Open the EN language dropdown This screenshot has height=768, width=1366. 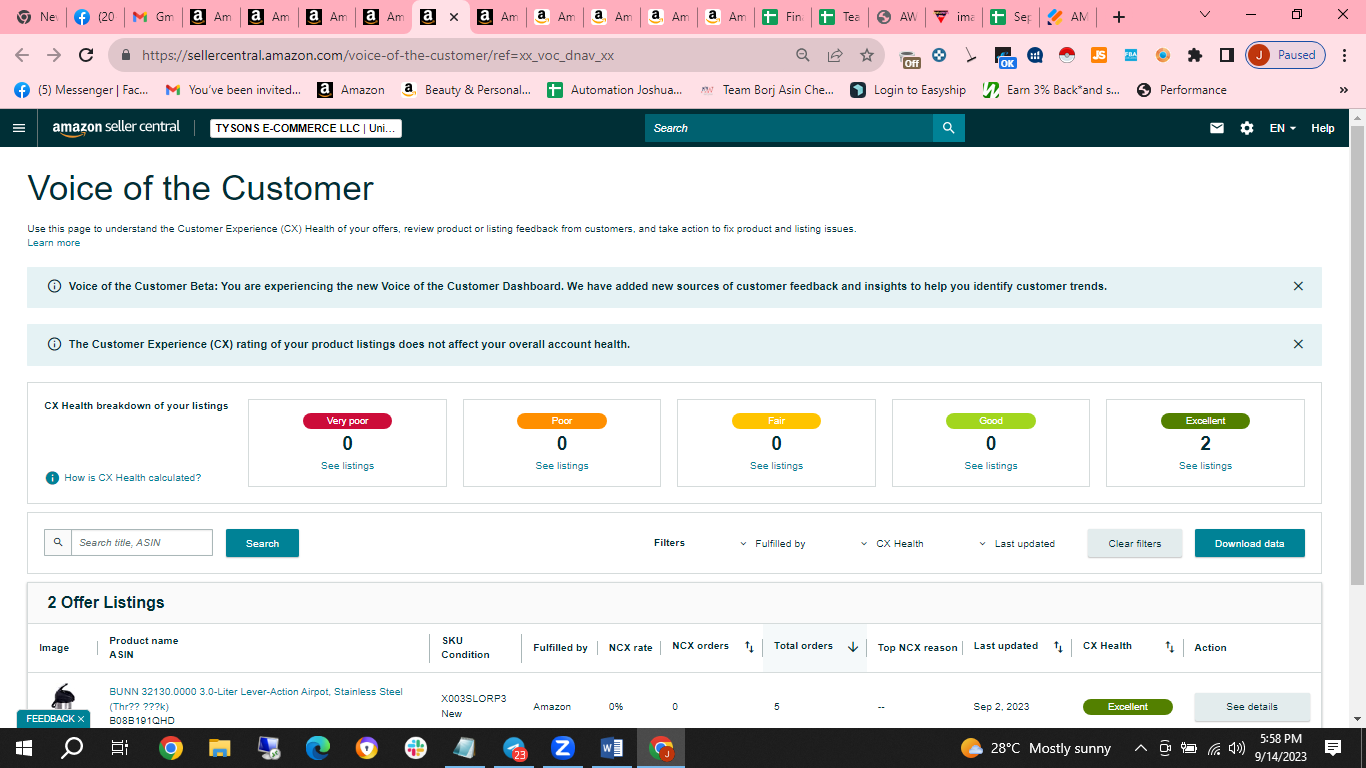click(1283, 128)
